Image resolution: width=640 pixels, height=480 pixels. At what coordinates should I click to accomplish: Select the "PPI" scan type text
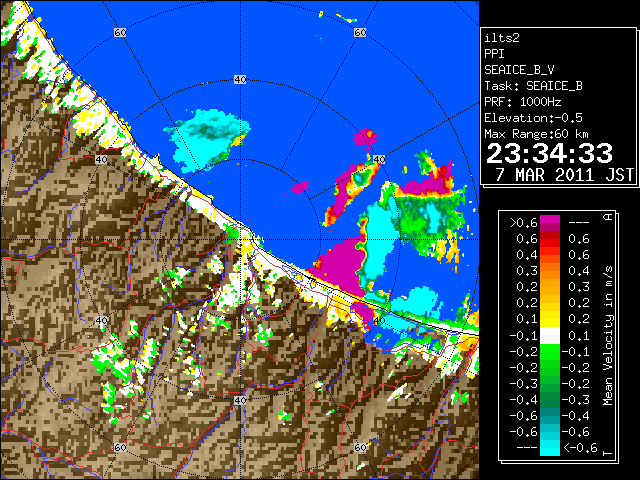(494, 54)
